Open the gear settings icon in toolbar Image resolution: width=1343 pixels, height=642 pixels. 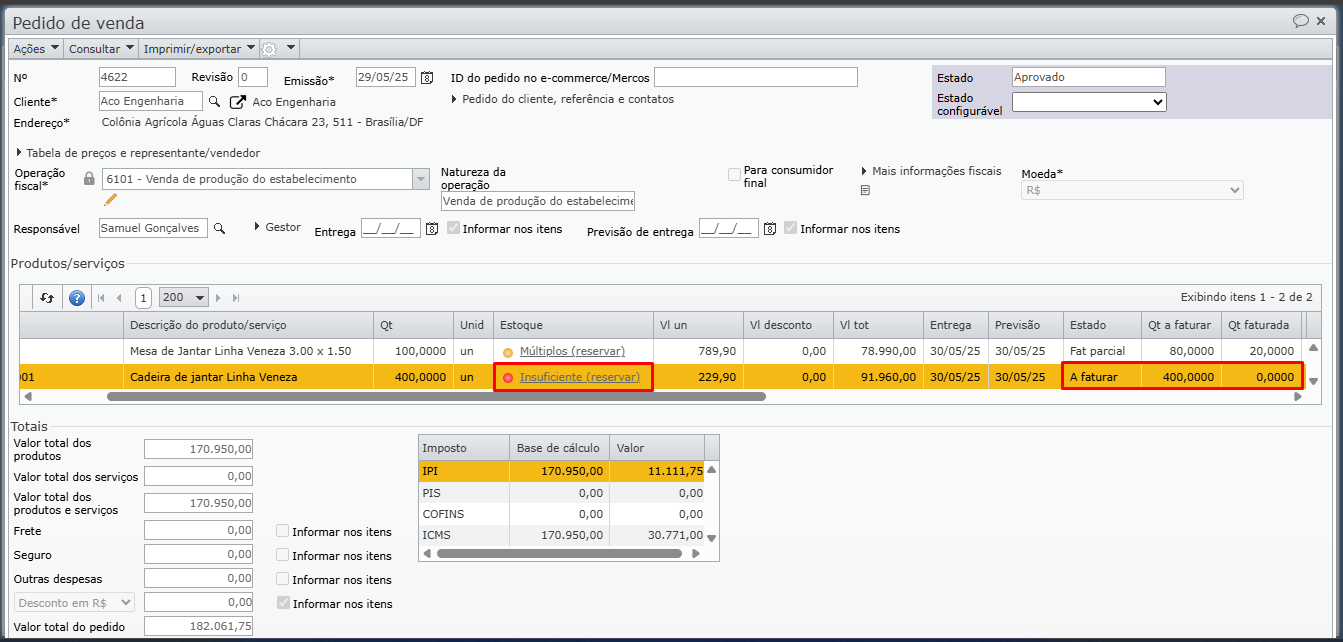point(268,49)
